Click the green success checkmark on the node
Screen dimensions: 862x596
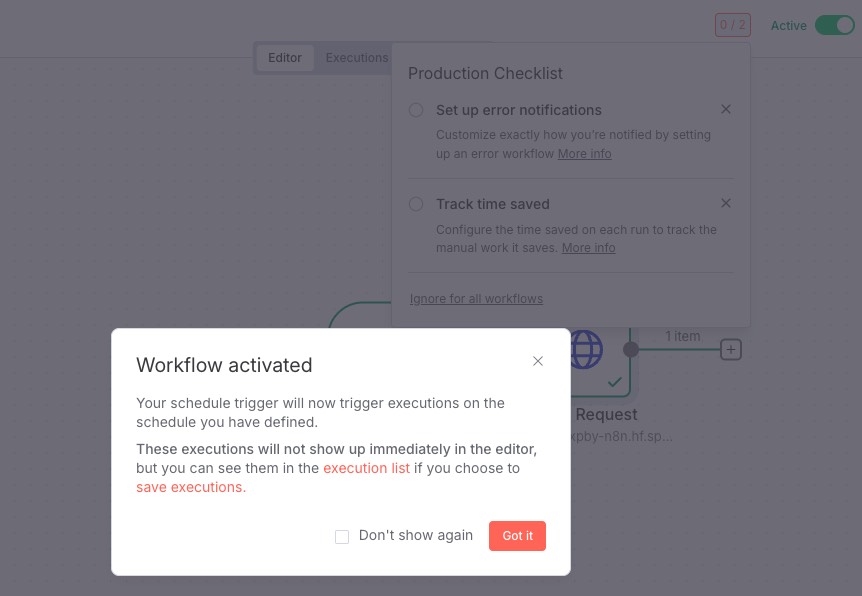point(614,382)
